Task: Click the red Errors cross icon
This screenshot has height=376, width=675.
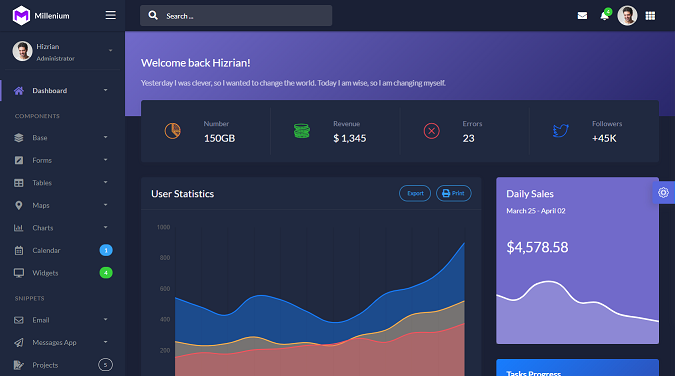Action: tap(431, 131)
